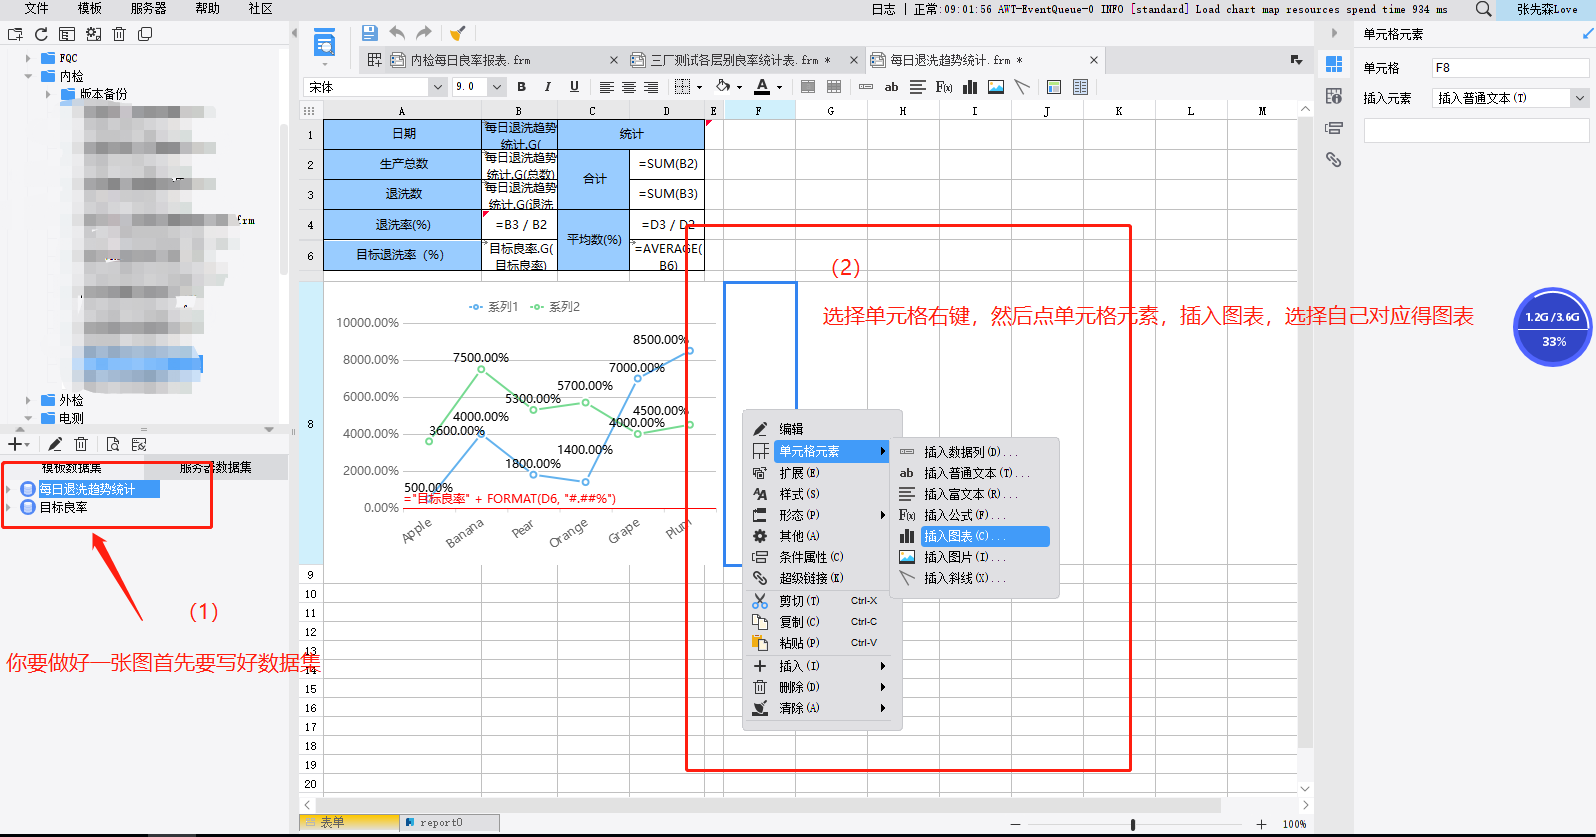
Task: Click the insert rich text toolbar icon
Action: [x=918, y=87]
